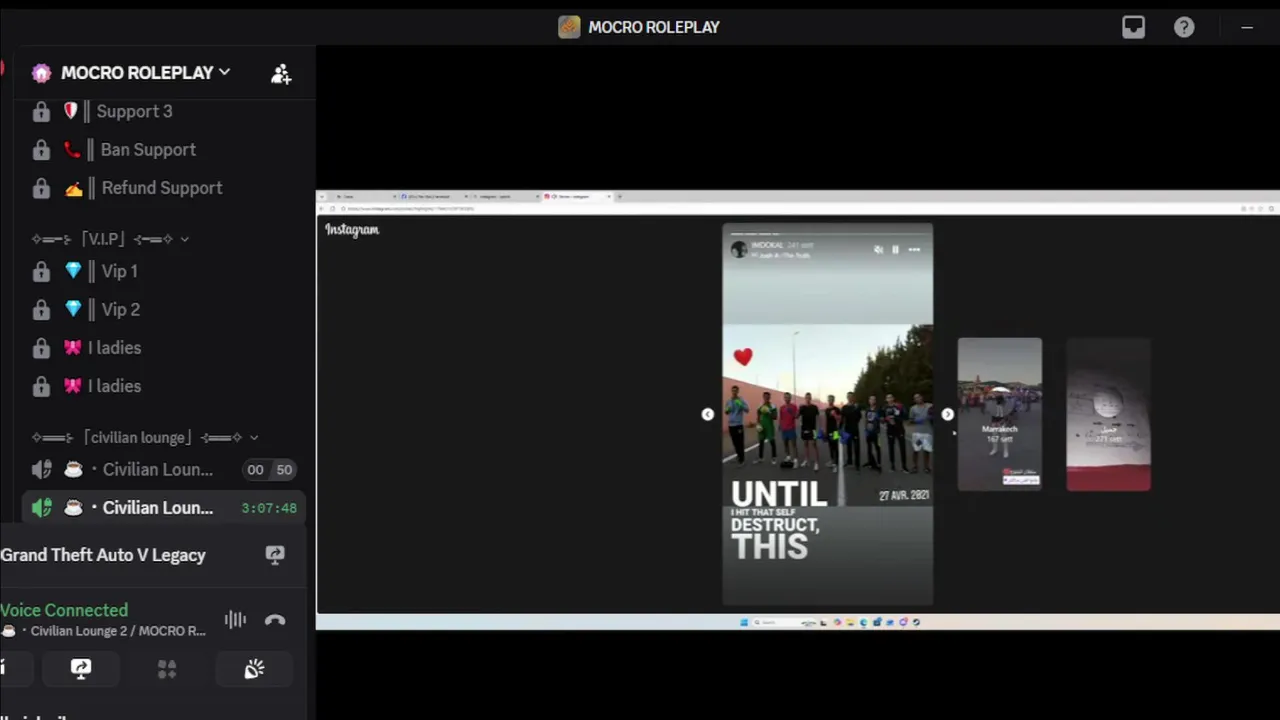Image resolution: width=1280 pixels, height=720 pixels.
Task: Toggle the Share Your Screen button
Action: (81, 669)
